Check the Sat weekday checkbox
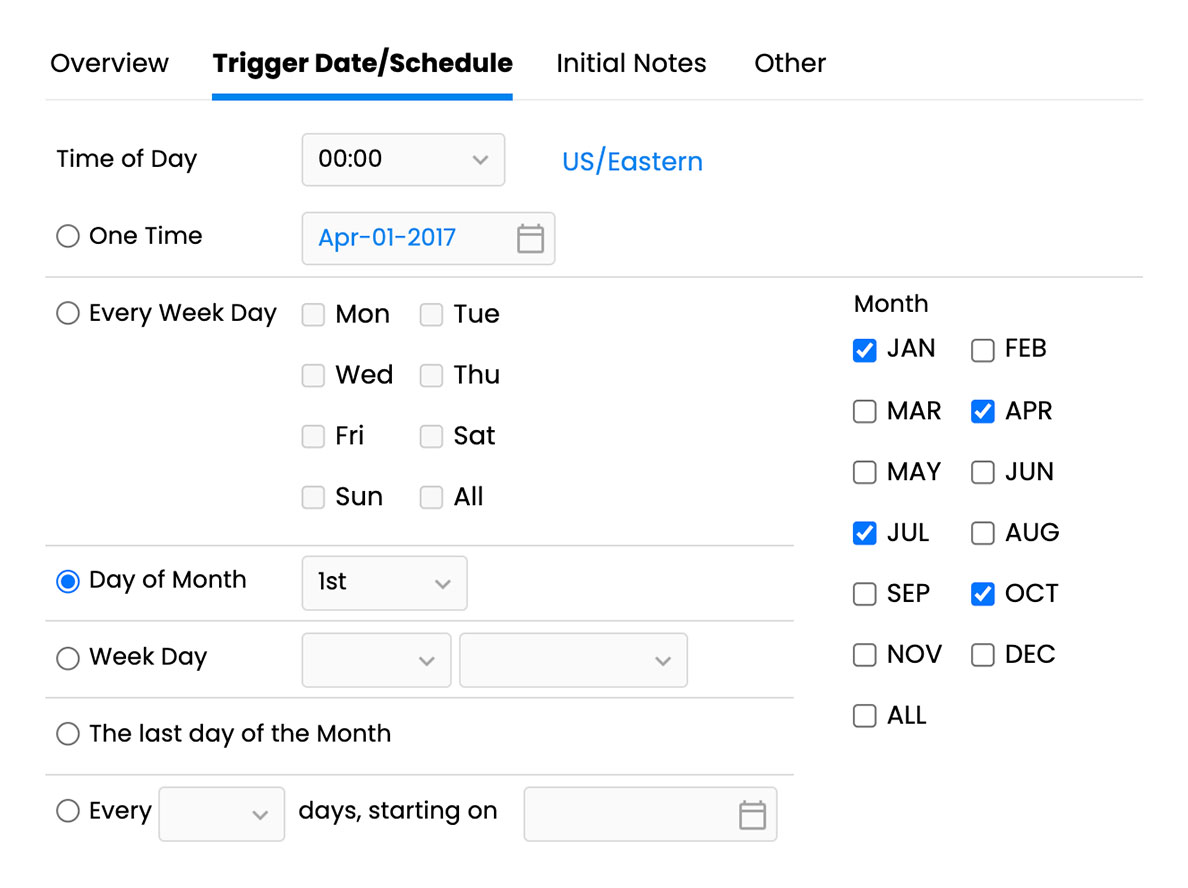Image resolution: width=1188 pixels, height=888 pixels. click(431, 436)
